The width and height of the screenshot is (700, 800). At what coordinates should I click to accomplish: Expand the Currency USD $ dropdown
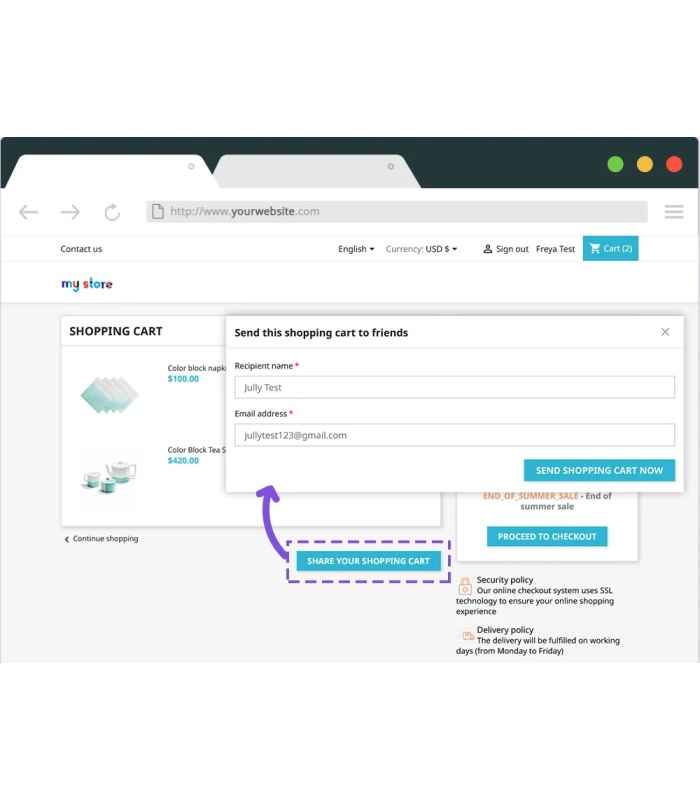[x=421, y=249]
